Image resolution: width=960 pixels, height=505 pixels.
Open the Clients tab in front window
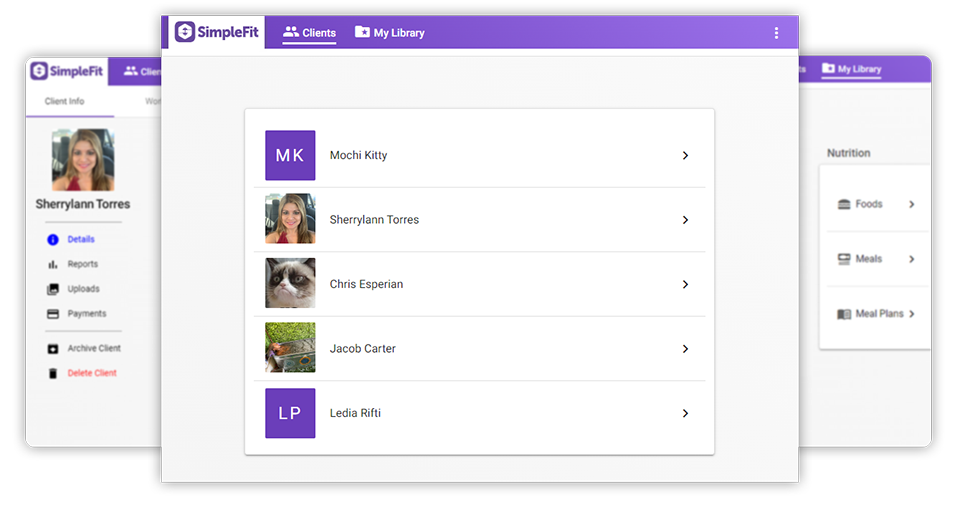click(309, 32)
